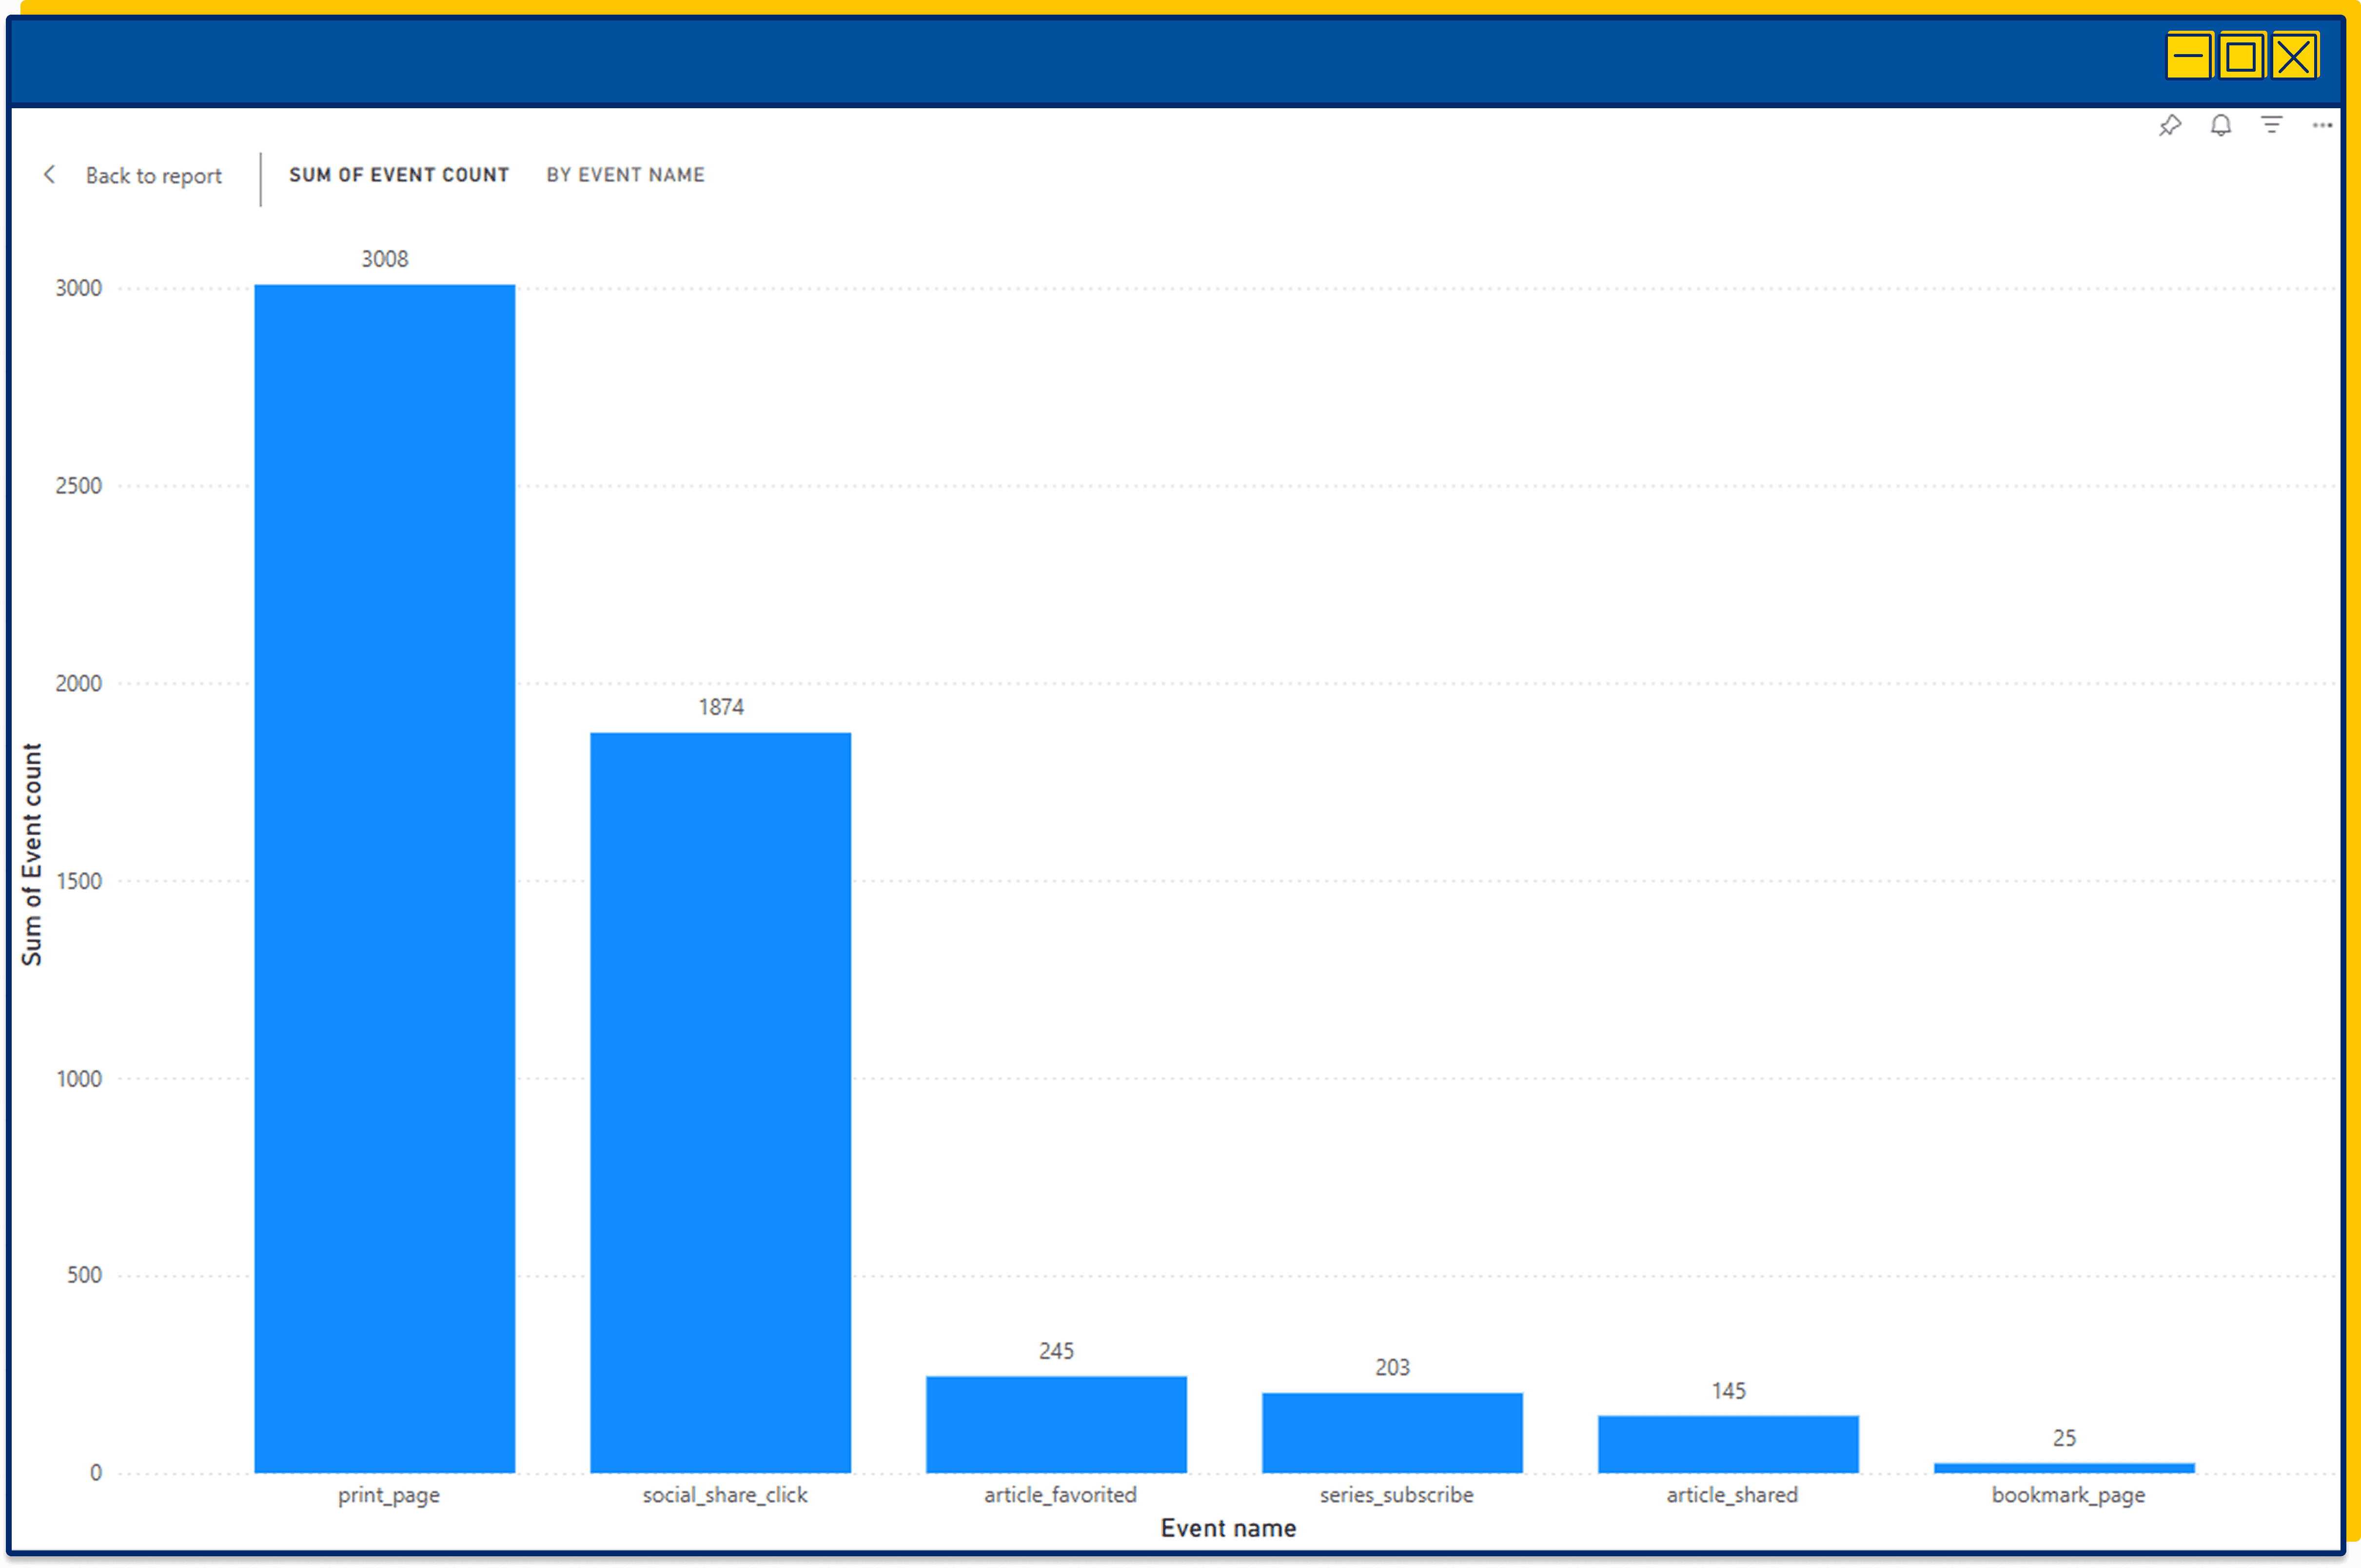Click the series_subscribe bar
The height and width of the screenshot is (1568, 2361).
tap(1392, 1432)
